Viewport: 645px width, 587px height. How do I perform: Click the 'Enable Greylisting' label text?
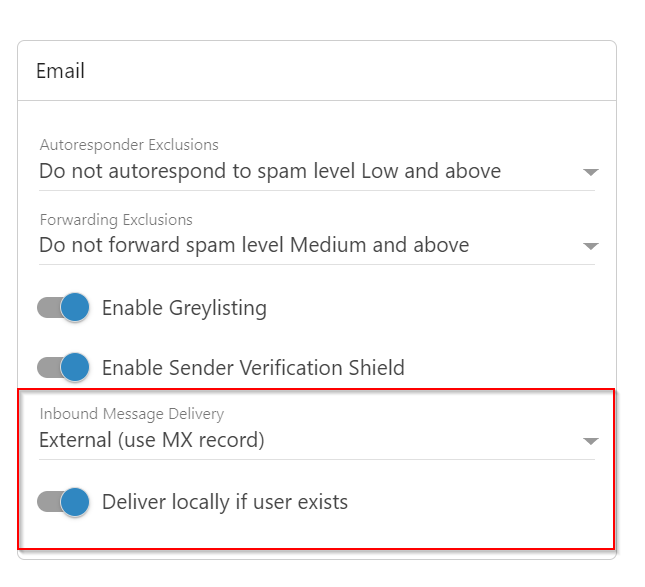(x=184, y=308)
